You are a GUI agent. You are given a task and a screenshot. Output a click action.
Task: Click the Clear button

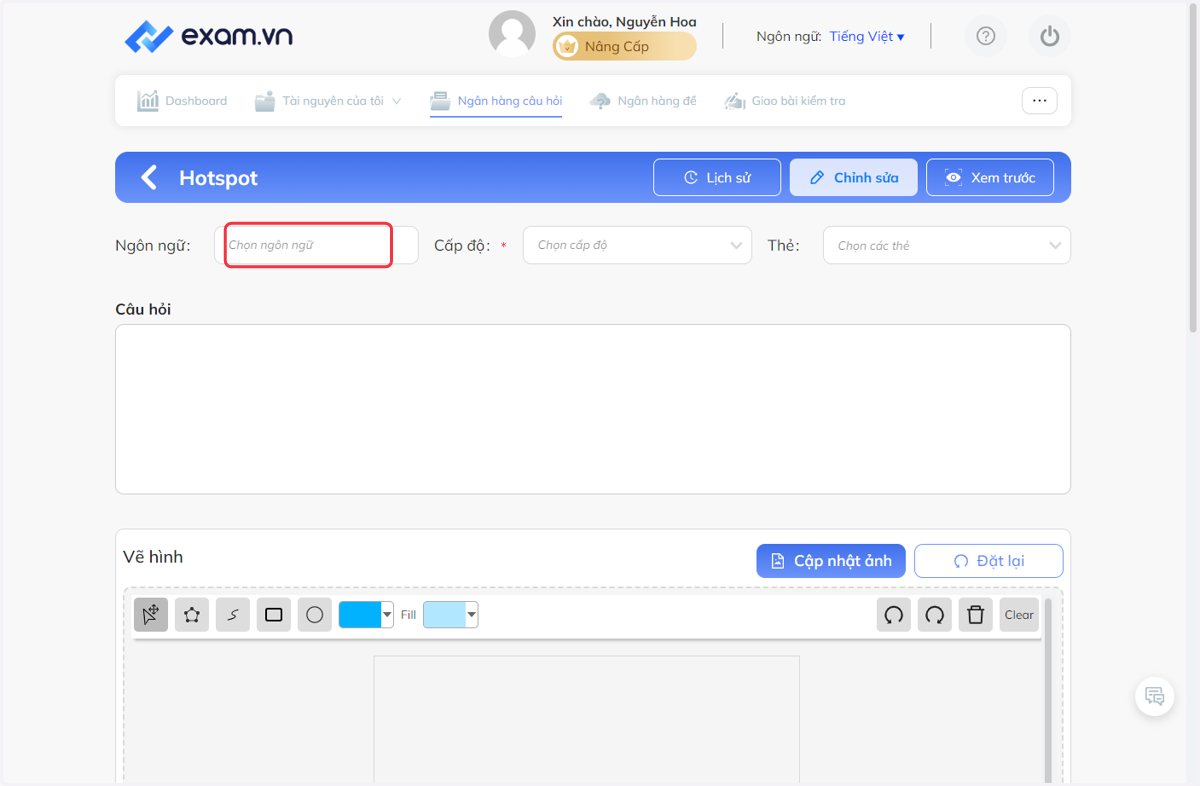tap(1019, 615)
